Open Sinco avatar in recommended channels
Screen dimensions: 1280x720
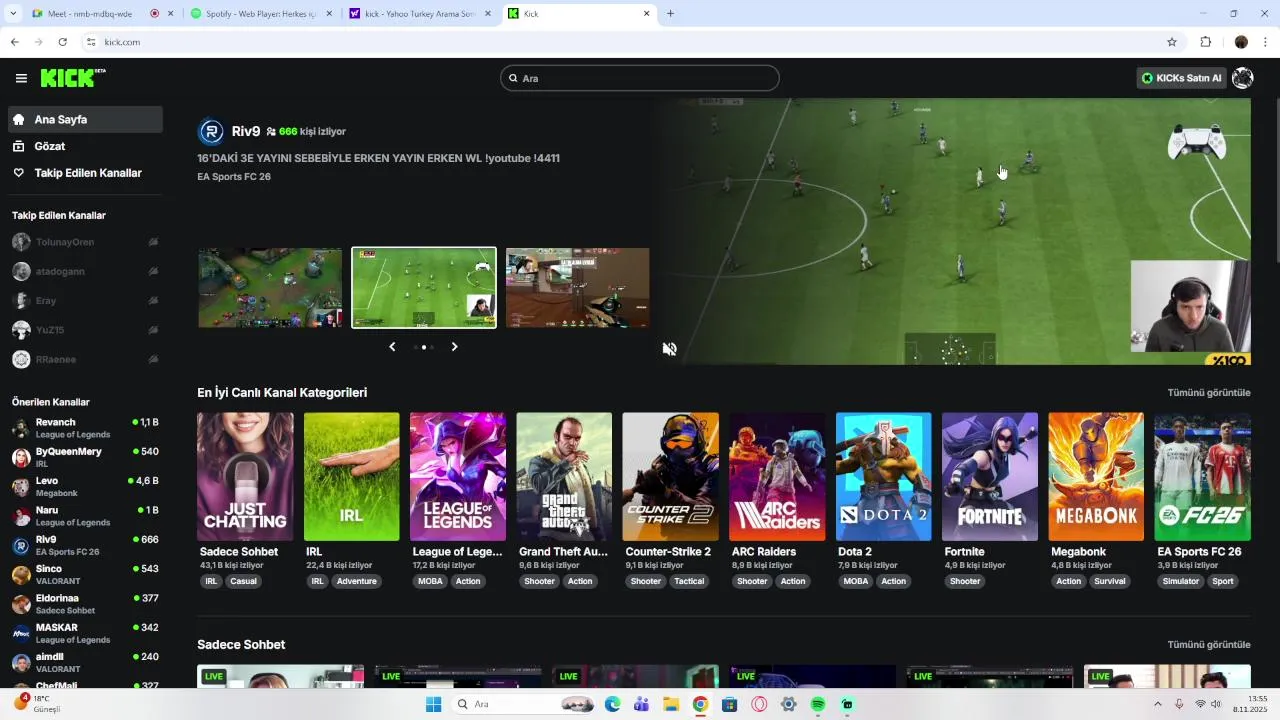coord(20,575)
